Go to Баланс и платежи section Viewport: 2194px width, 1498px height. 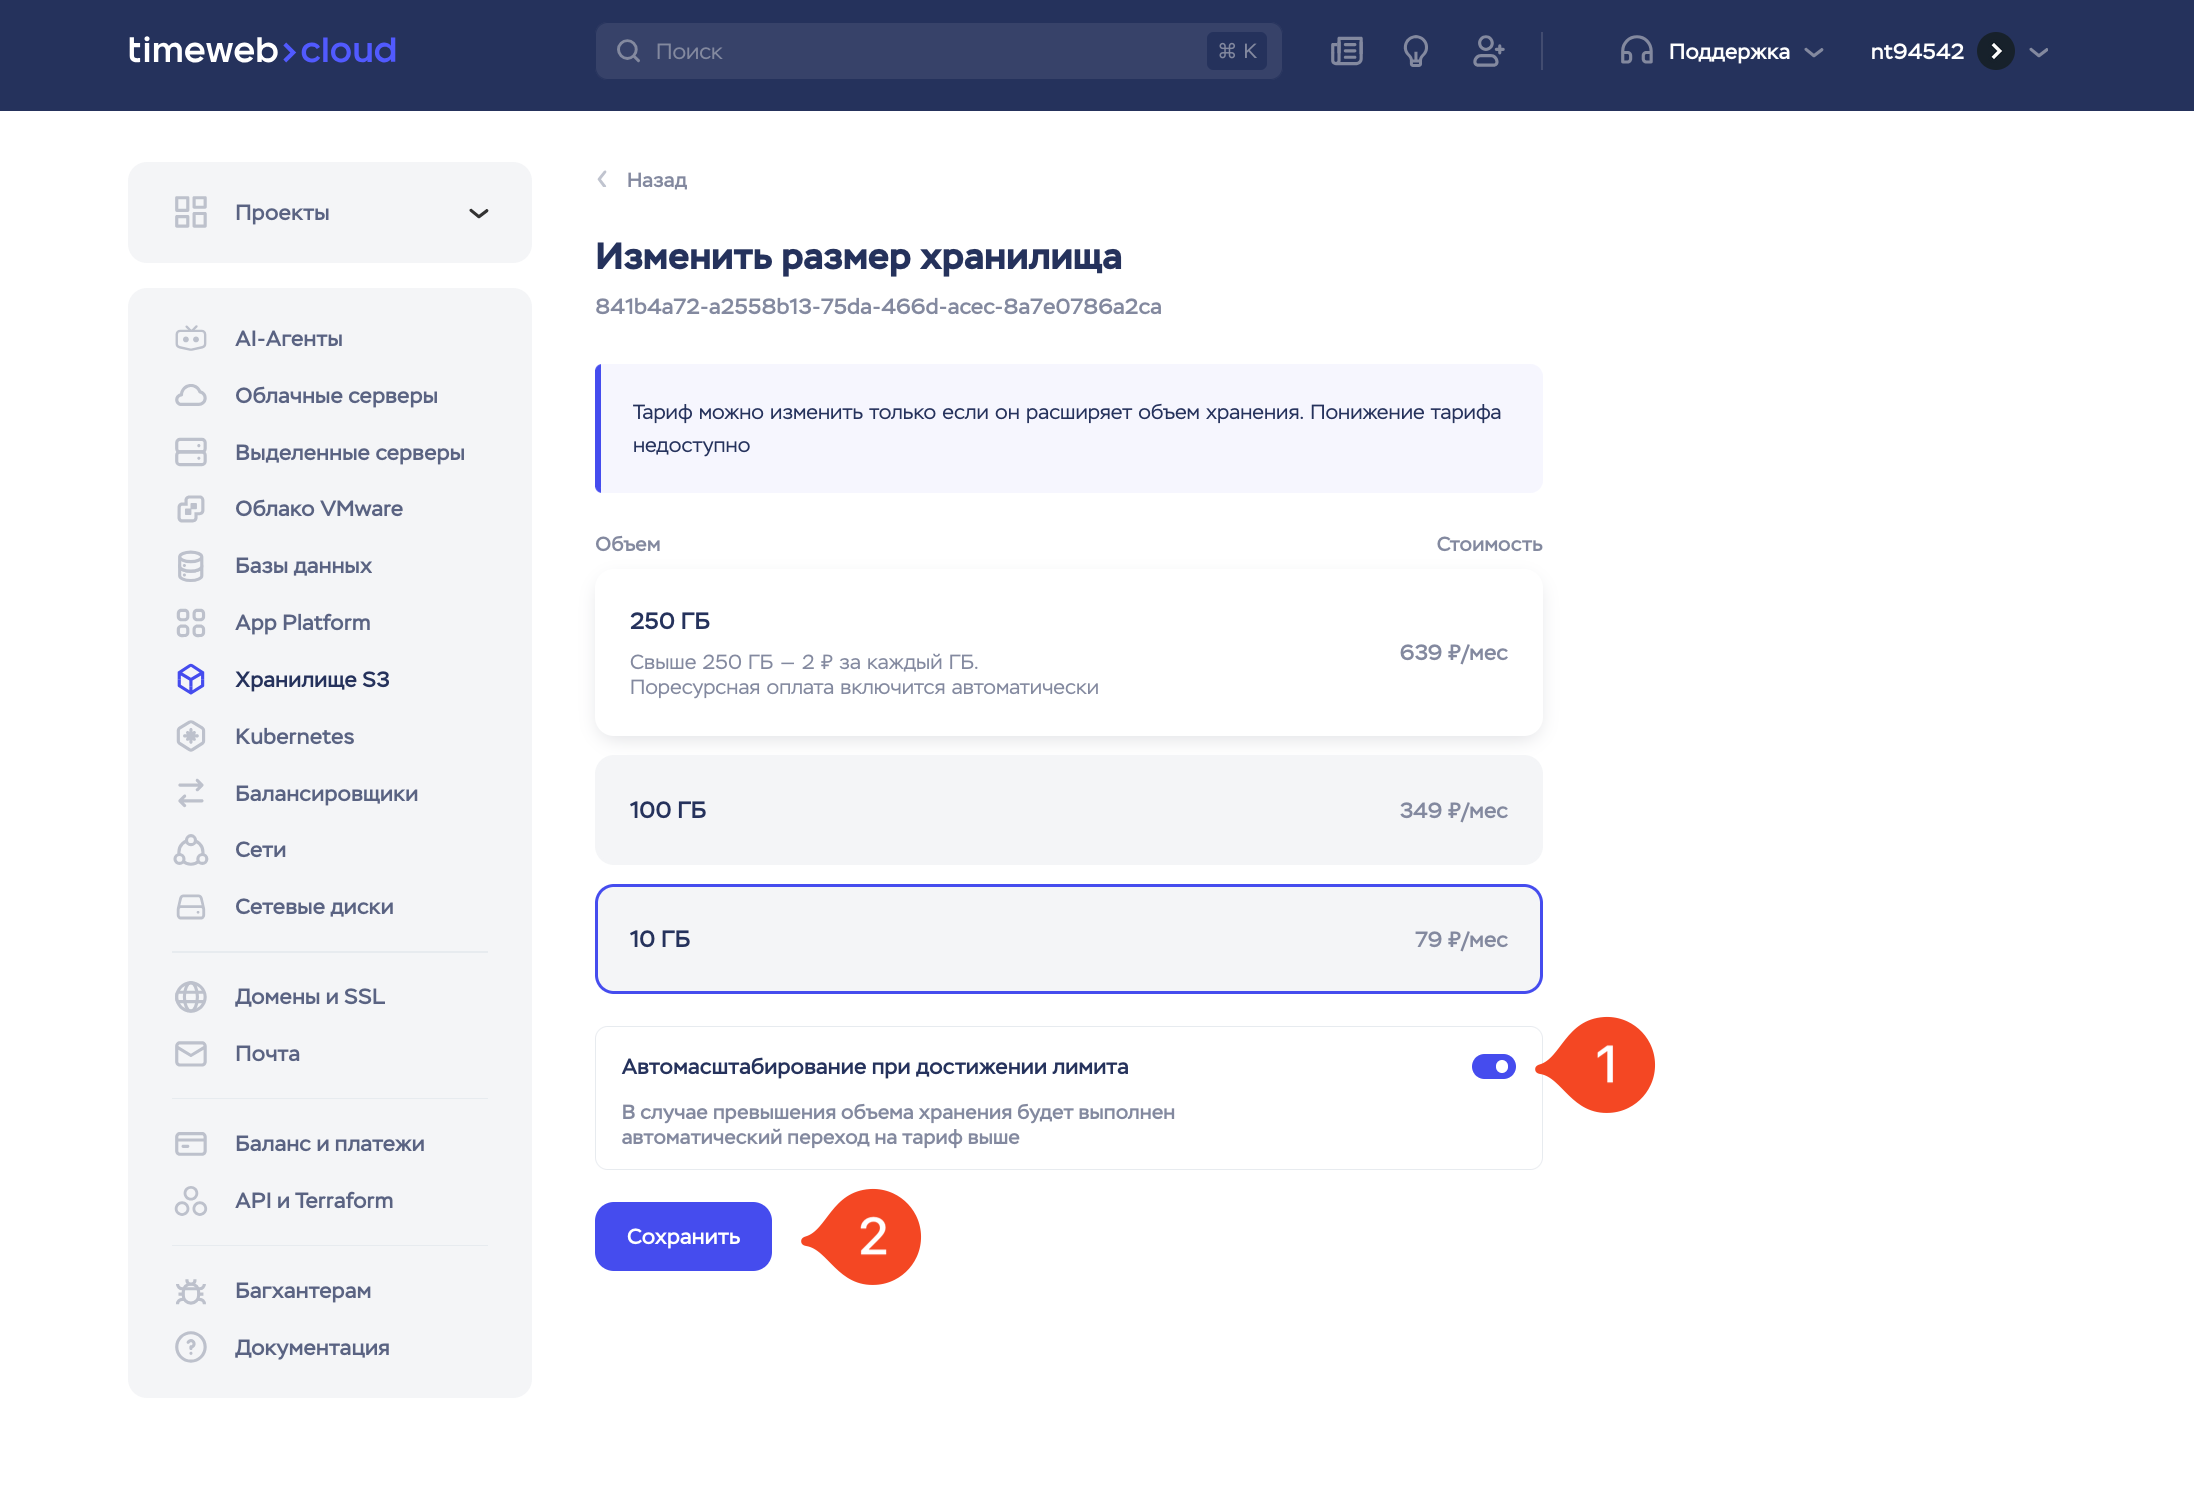pyautogui.click(x=329, y=1144)
